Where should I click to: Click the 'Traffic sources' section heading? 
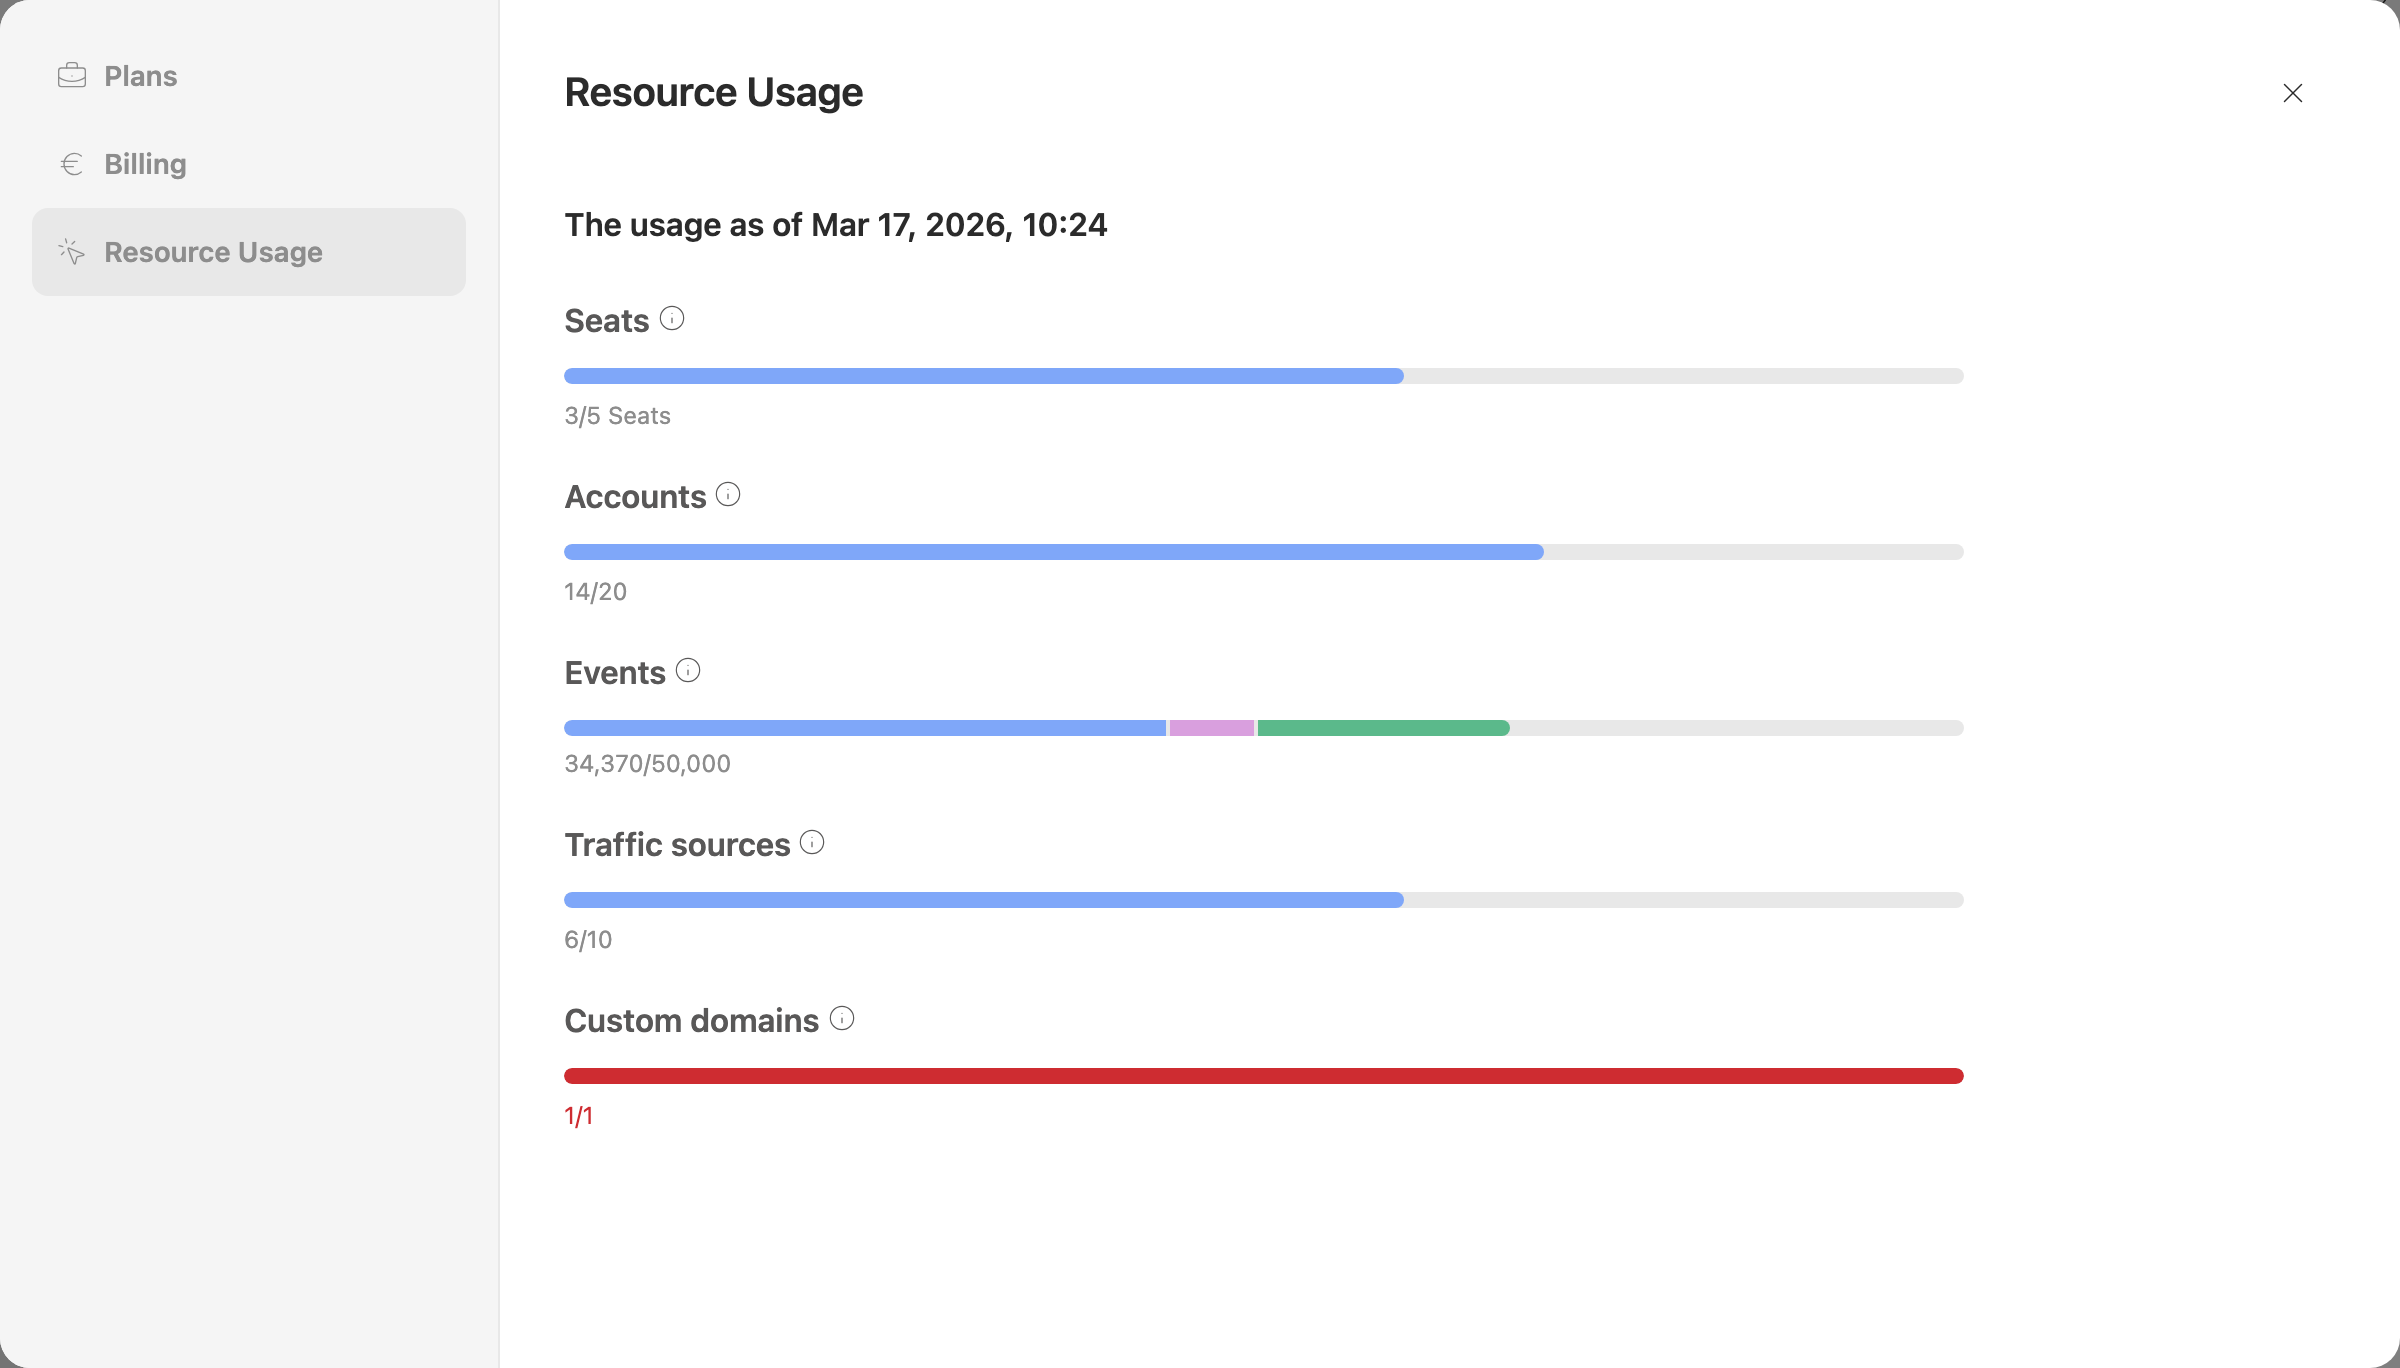tap(677, 845)
